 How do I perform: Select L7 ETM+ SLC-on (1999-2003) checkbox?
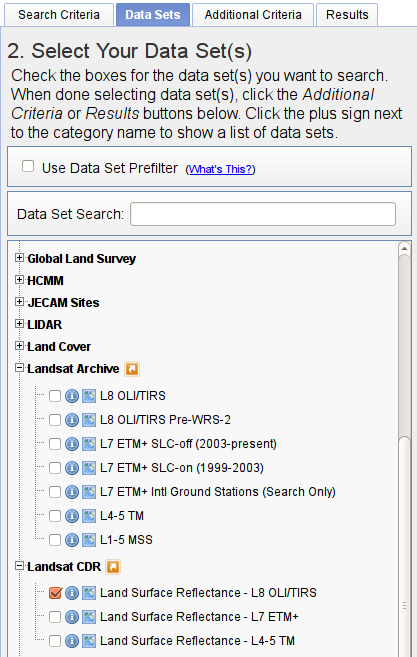(x=55, y=468)
